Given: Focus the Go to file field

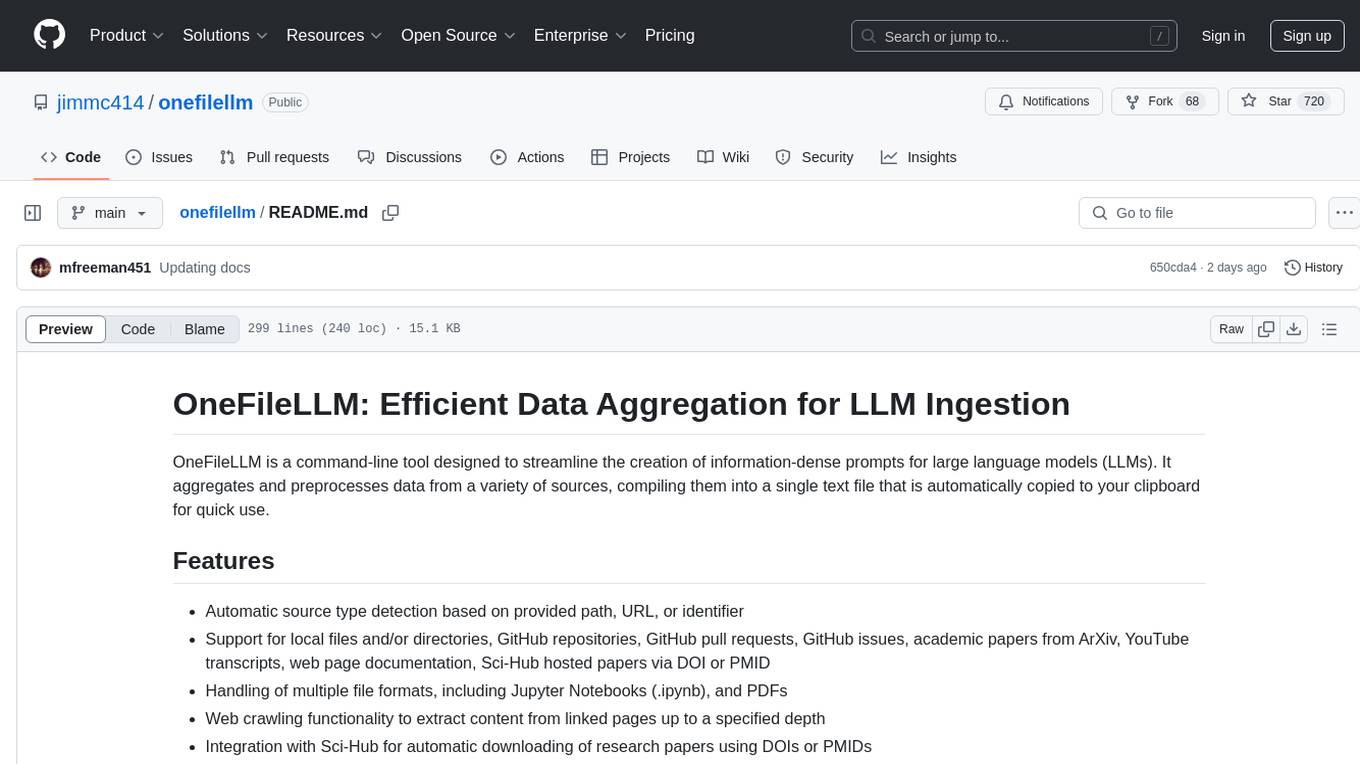Looking at the screenshot, I should (1197, 213).
